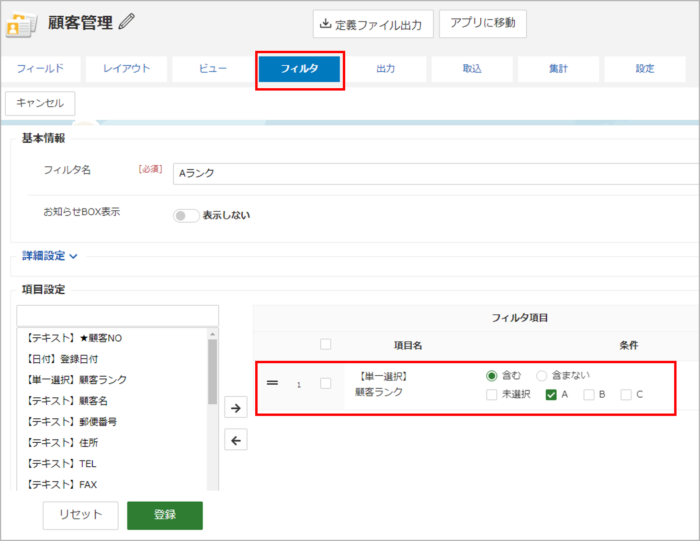Click the green 登録 button
Screen dimensions: 700x541
coord(165,515)
